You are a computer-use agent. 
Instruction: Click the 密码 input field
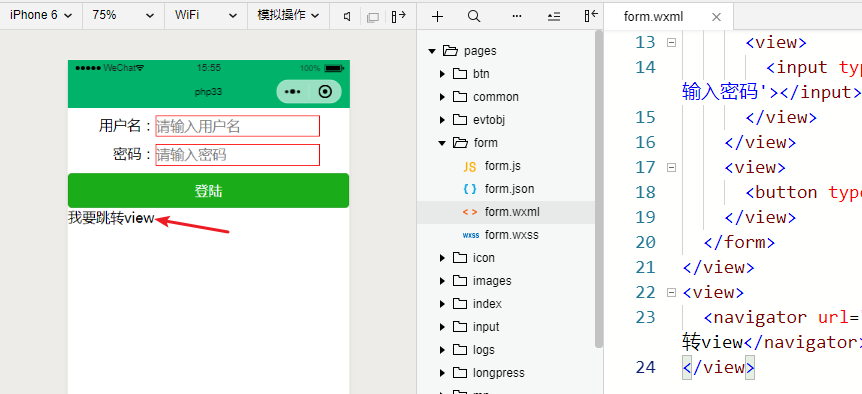237,155
